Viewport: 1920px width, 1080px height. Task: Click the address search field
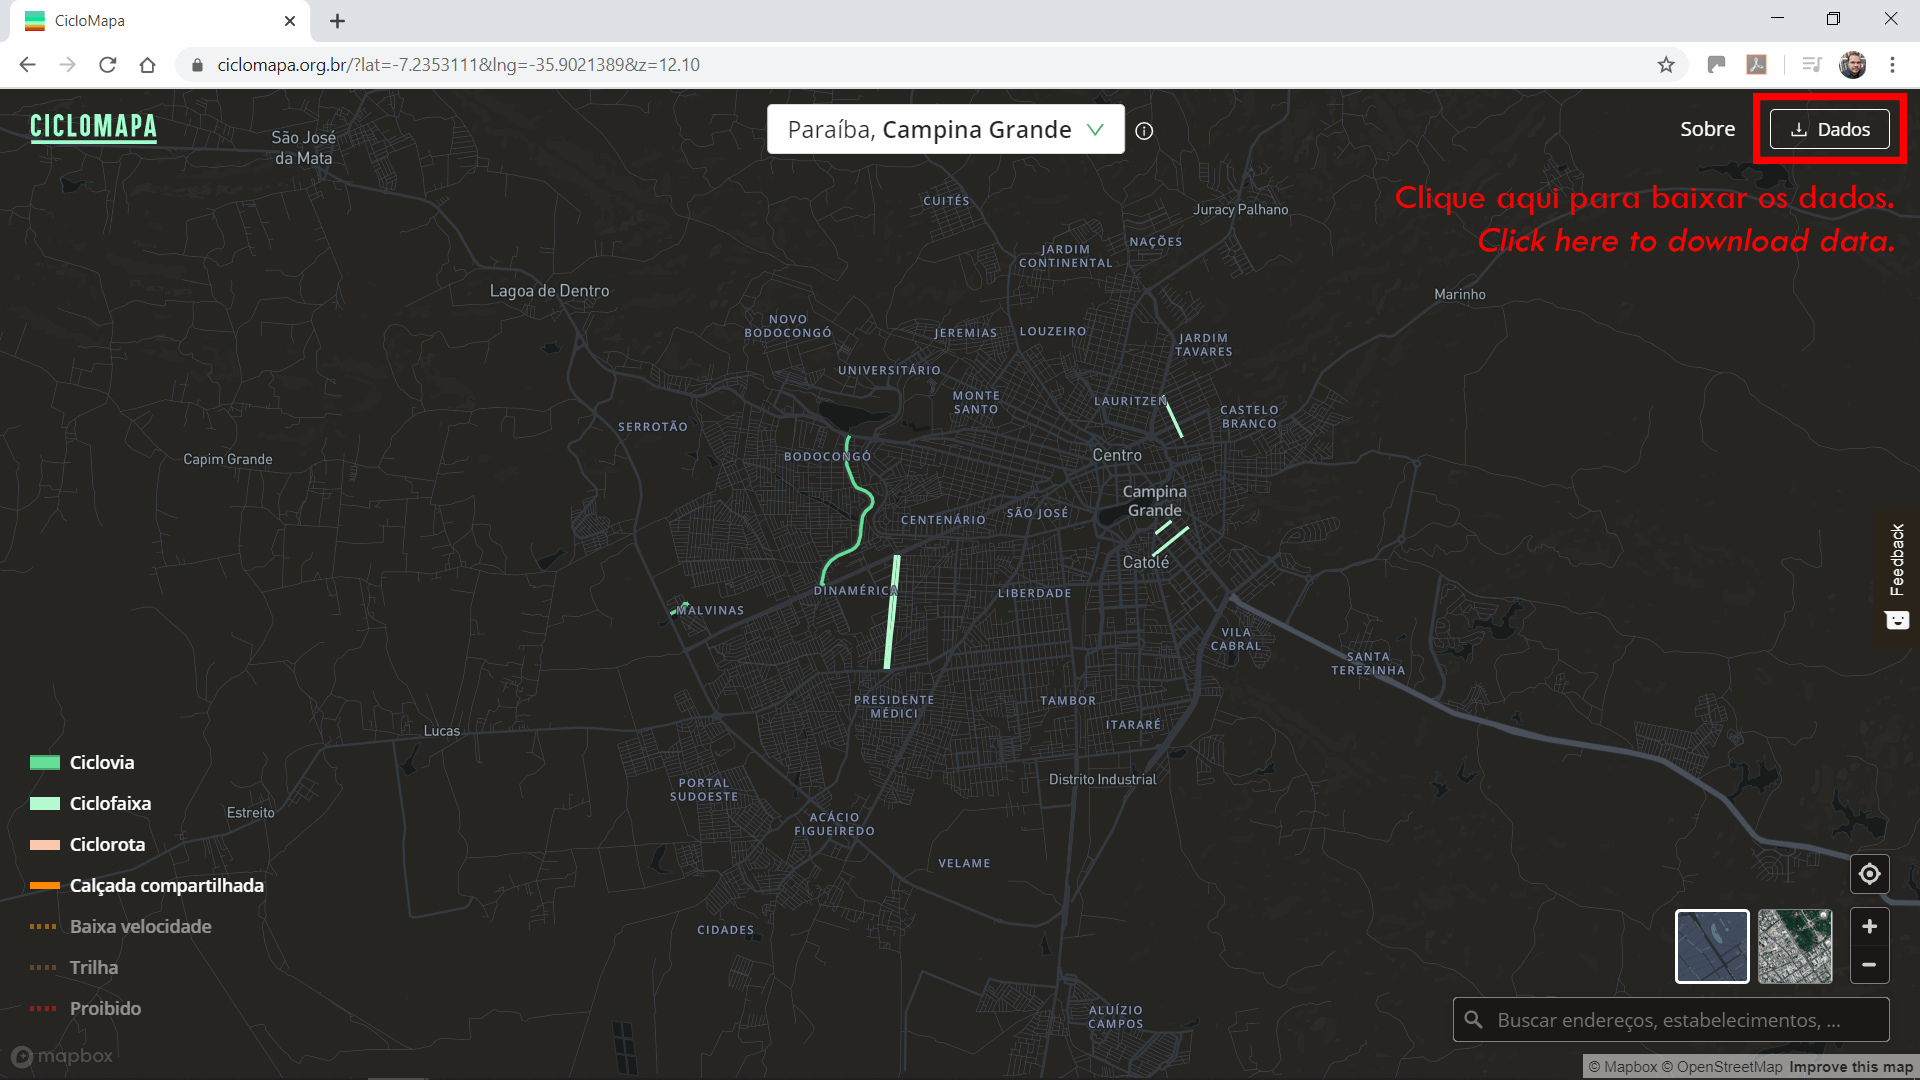[x=1670, y=1020]
